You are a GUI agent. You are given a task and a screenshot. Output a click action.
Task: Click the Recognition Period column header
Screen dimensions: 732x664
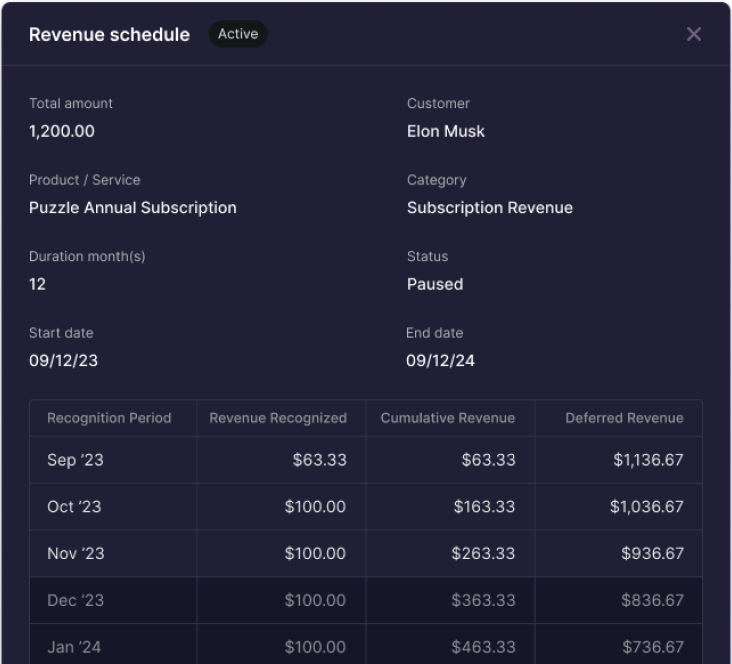(109, 418)
